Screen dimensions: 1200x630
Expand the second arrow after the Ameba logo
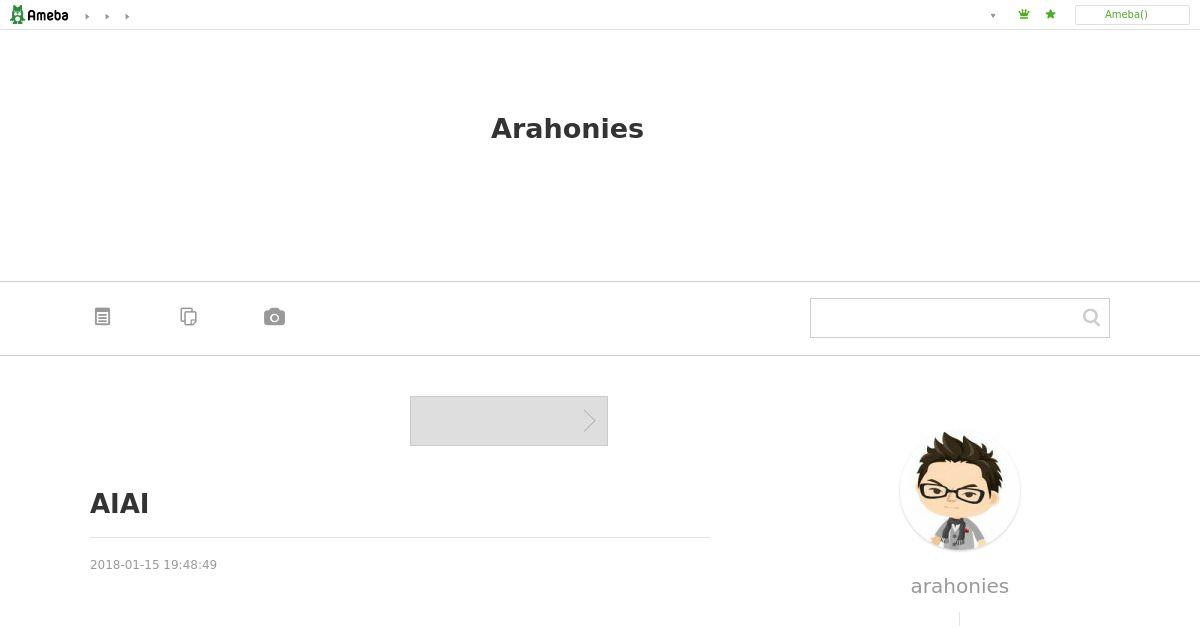(x=107, y=16)
